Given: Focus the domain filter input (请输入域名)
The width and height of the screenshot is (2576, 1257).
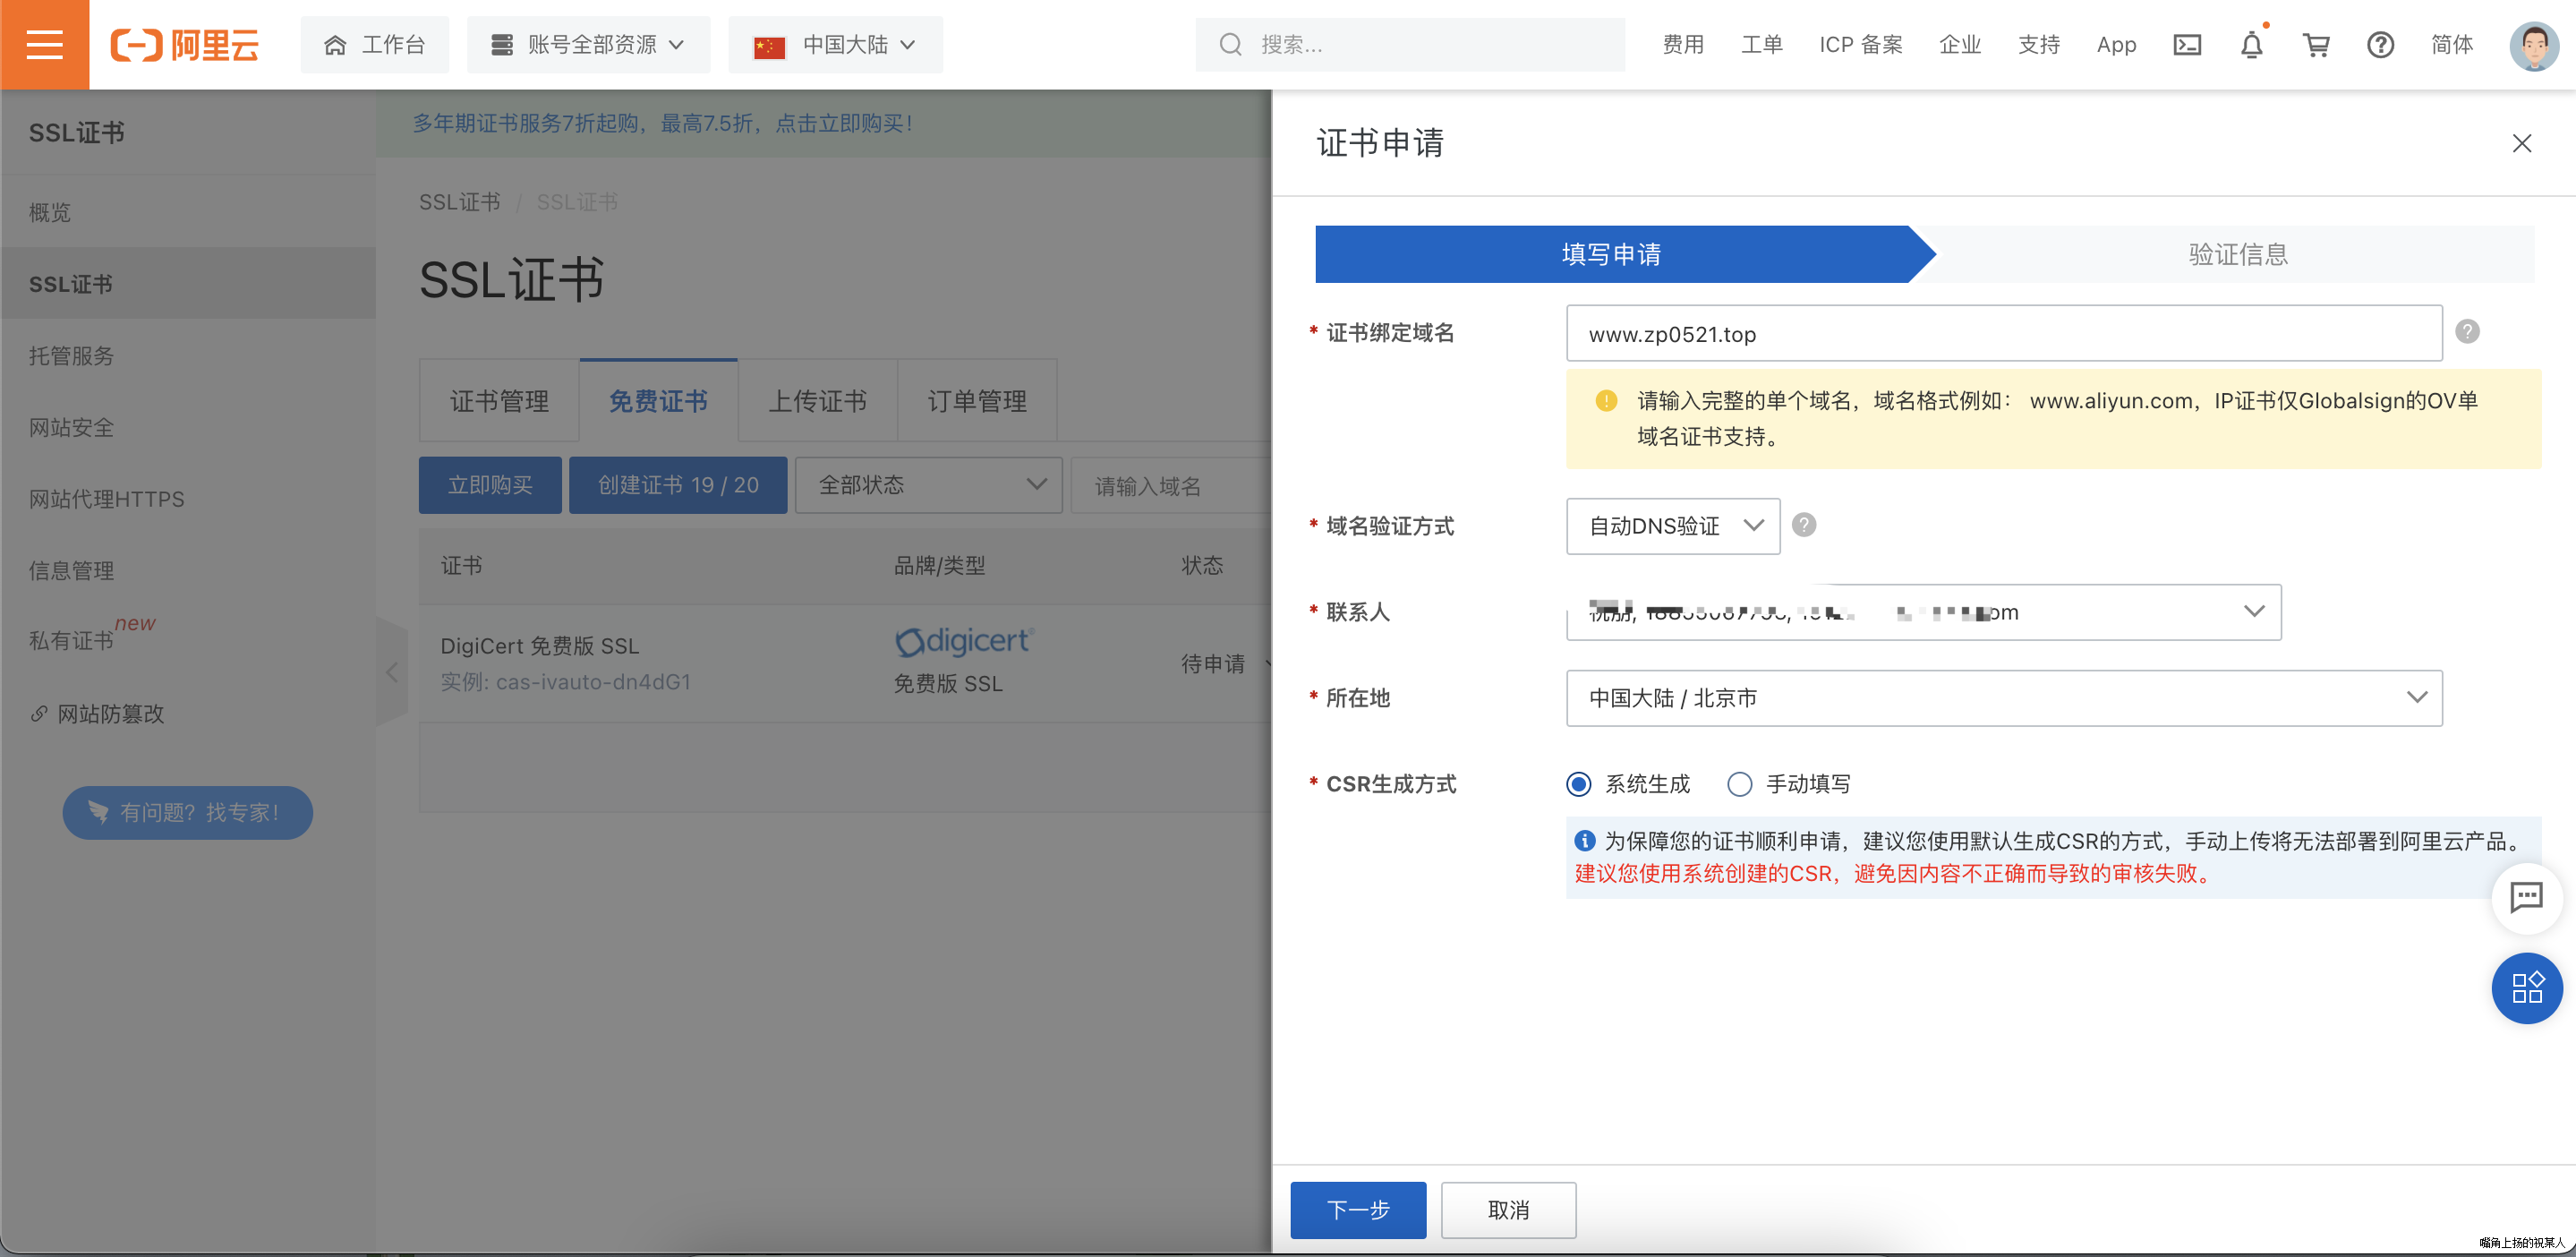Looking at the screenshot, I should [1170, 486].
